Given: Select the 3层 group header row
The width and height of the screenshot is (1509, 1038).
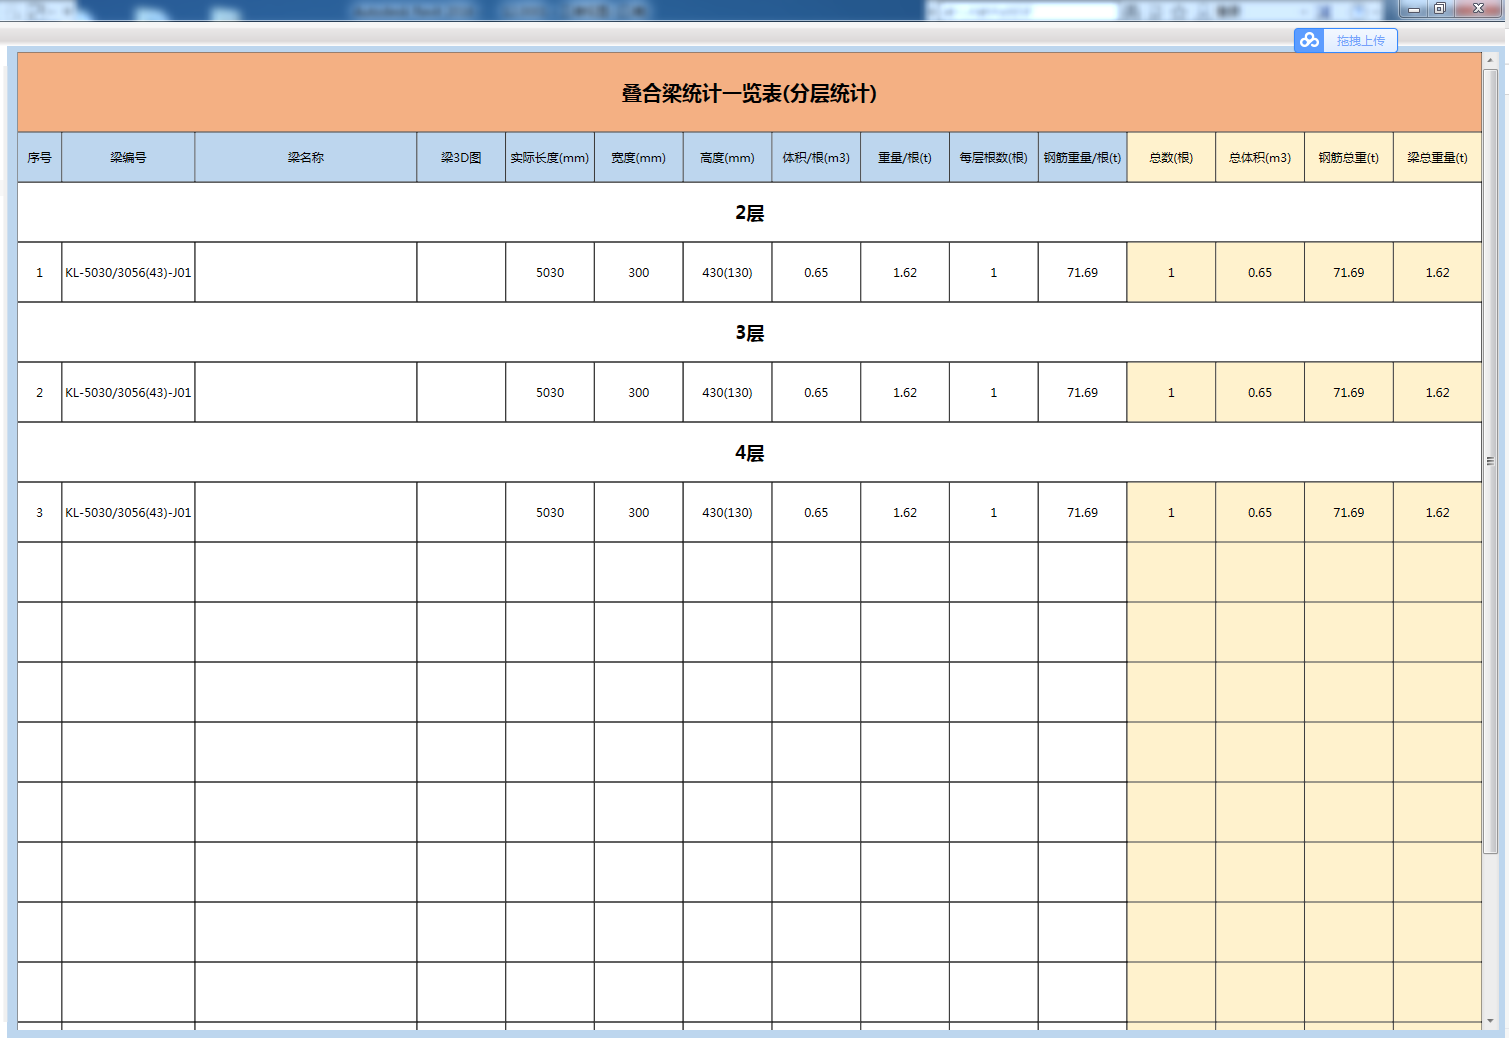Looking at the screenshot, I should 749,333.
